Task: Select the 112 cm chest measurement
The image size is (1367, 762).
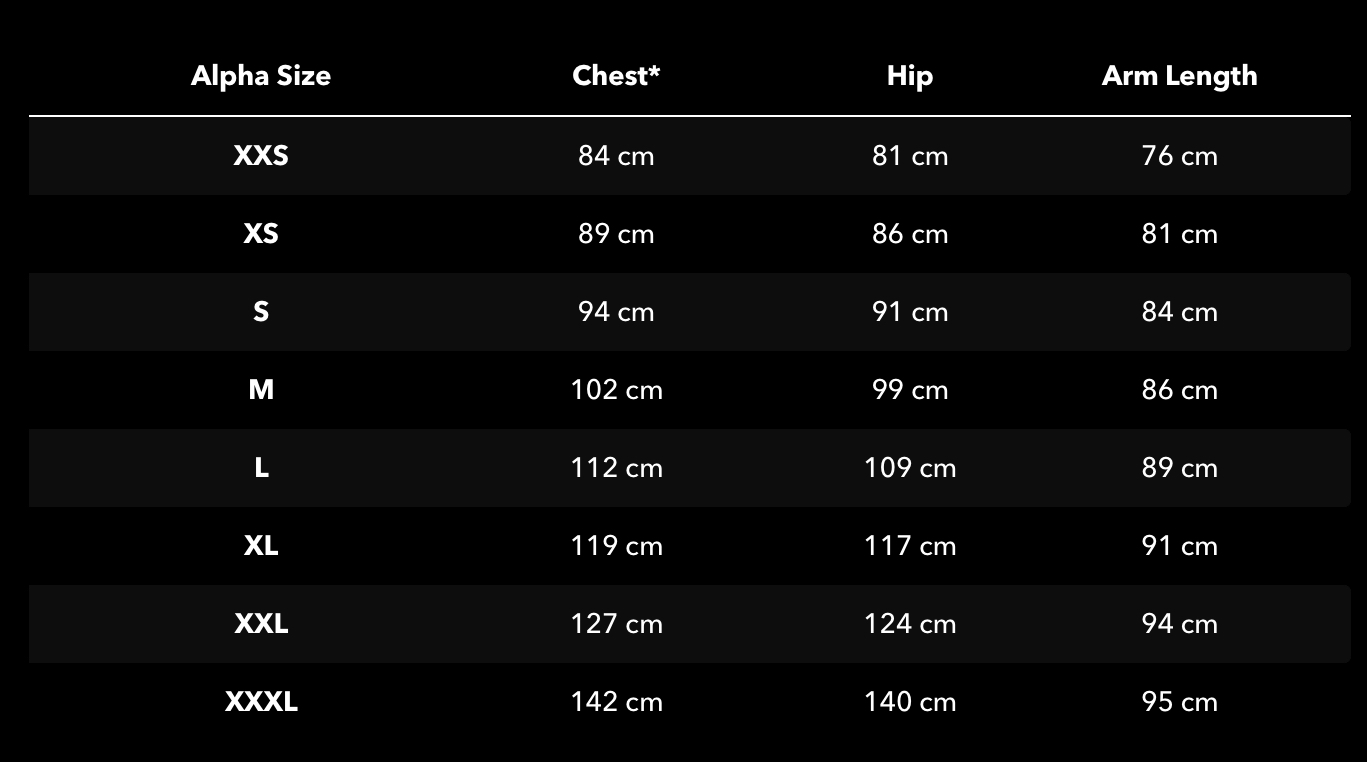Action: 616,468
